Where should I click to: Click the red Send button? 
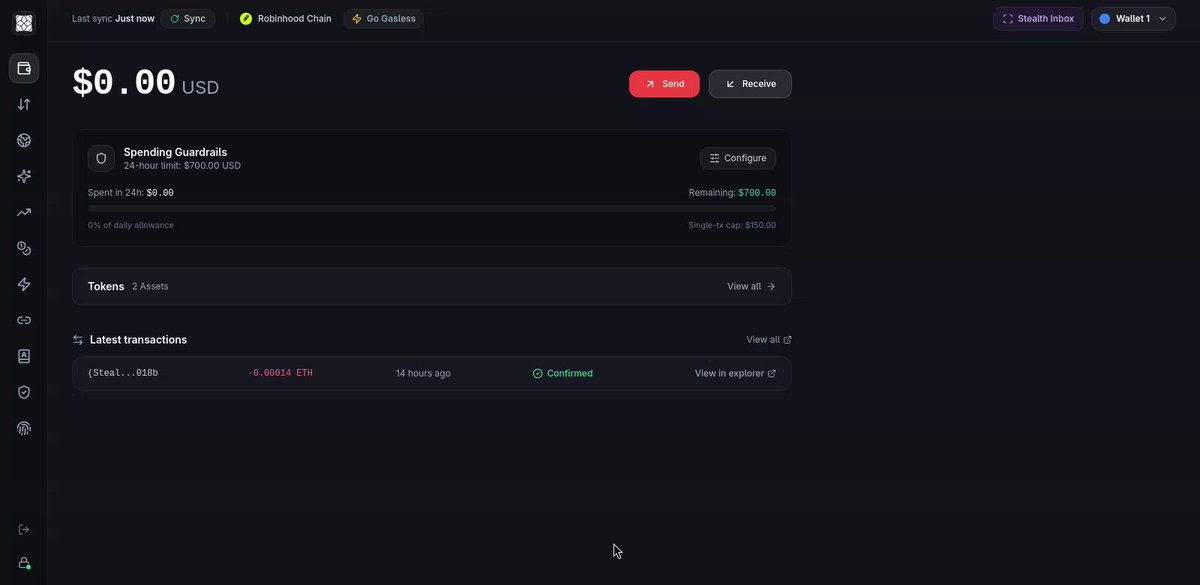pos(664,84)
